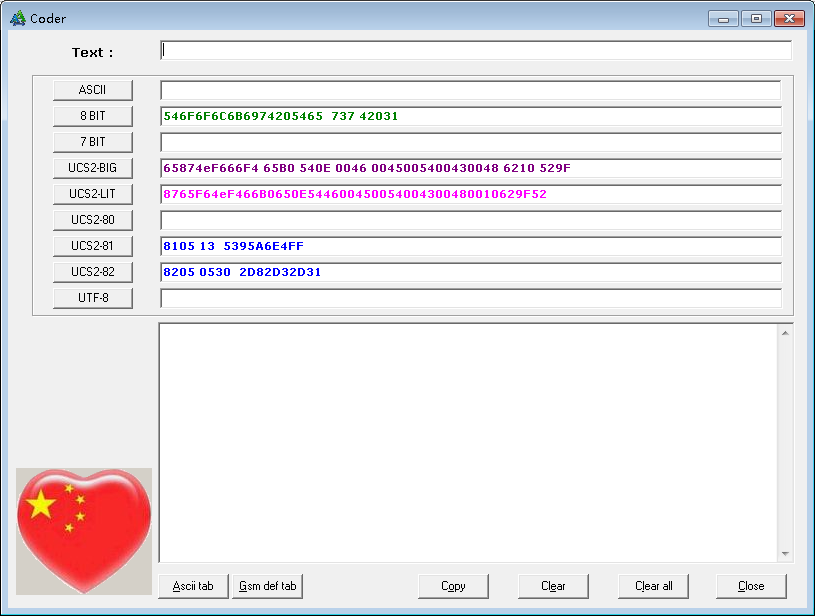Click the 8 BIT field with 546F6F6C hex
This screenshot has height=616, width=815.
tap(470, 116)
